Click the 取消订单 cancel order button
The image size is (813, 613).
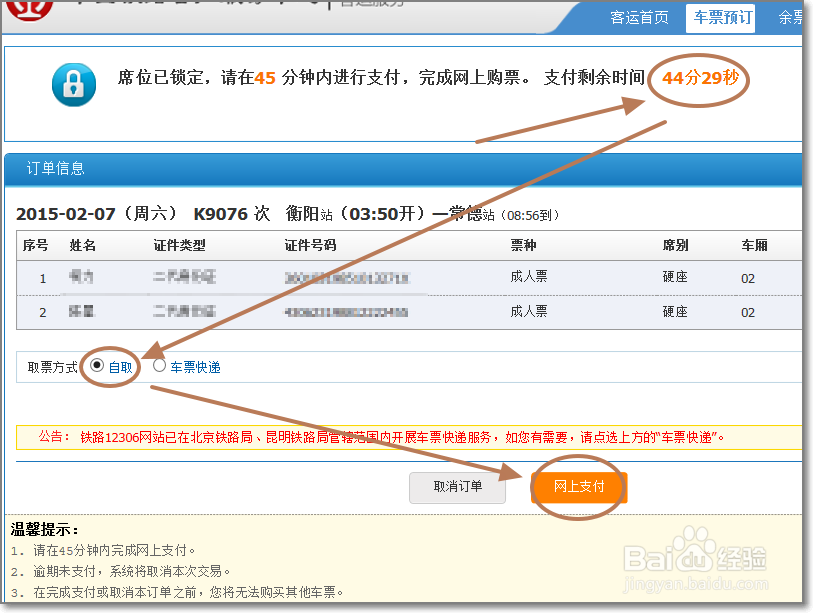[x=457, y=488]
